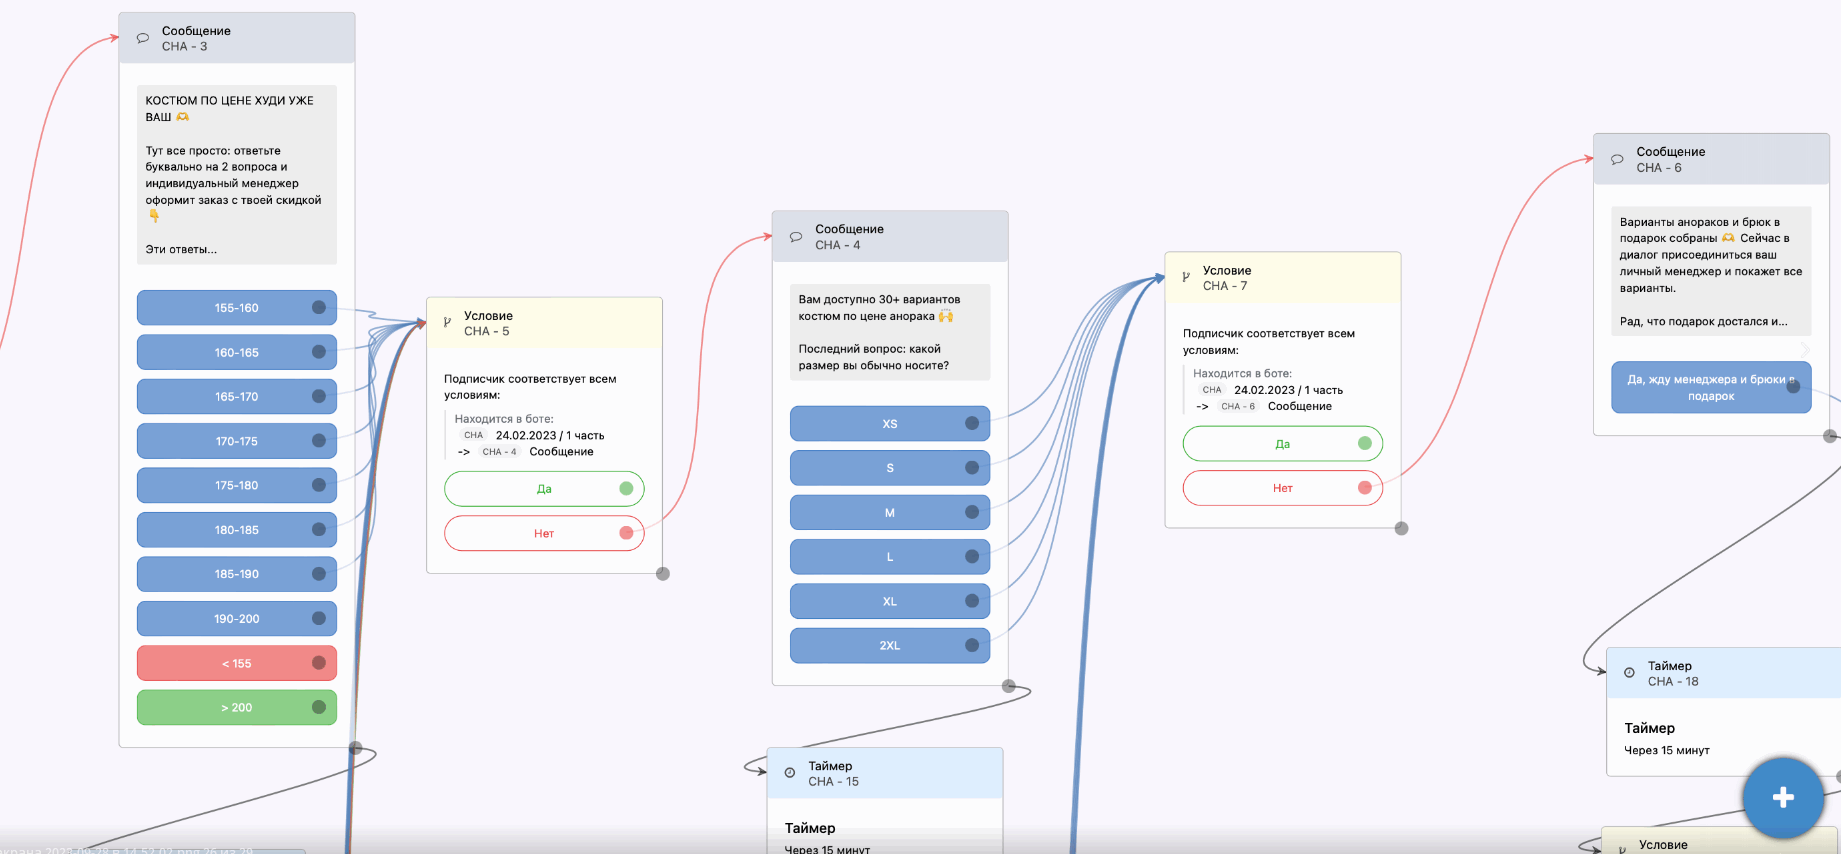The height and width of the screenshot is (854, 1841).
Task: Click Нет output in Условие СНА - 5
Action: pyautogui.click(x=544, y=533)
